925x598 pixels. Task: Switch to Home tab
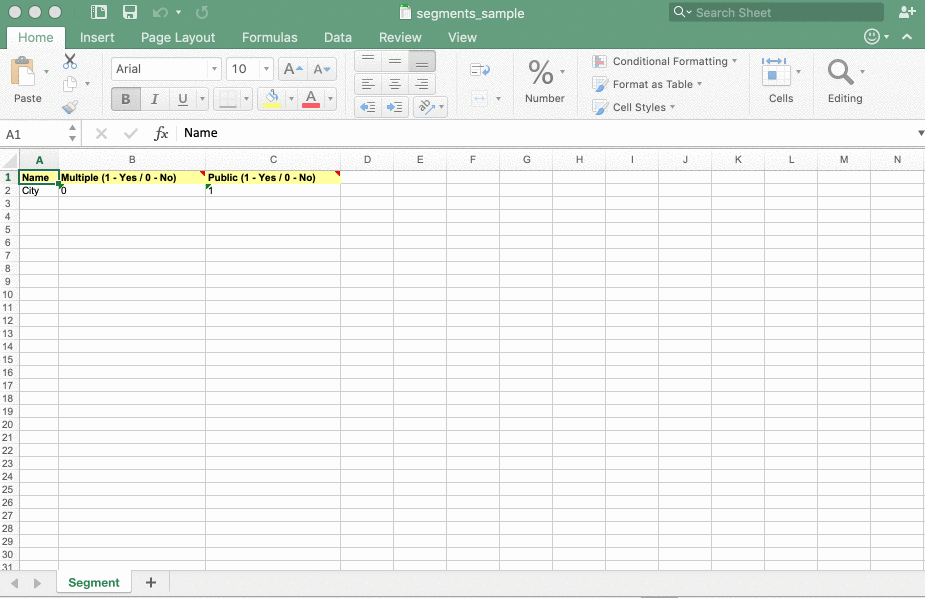(35, 38)
